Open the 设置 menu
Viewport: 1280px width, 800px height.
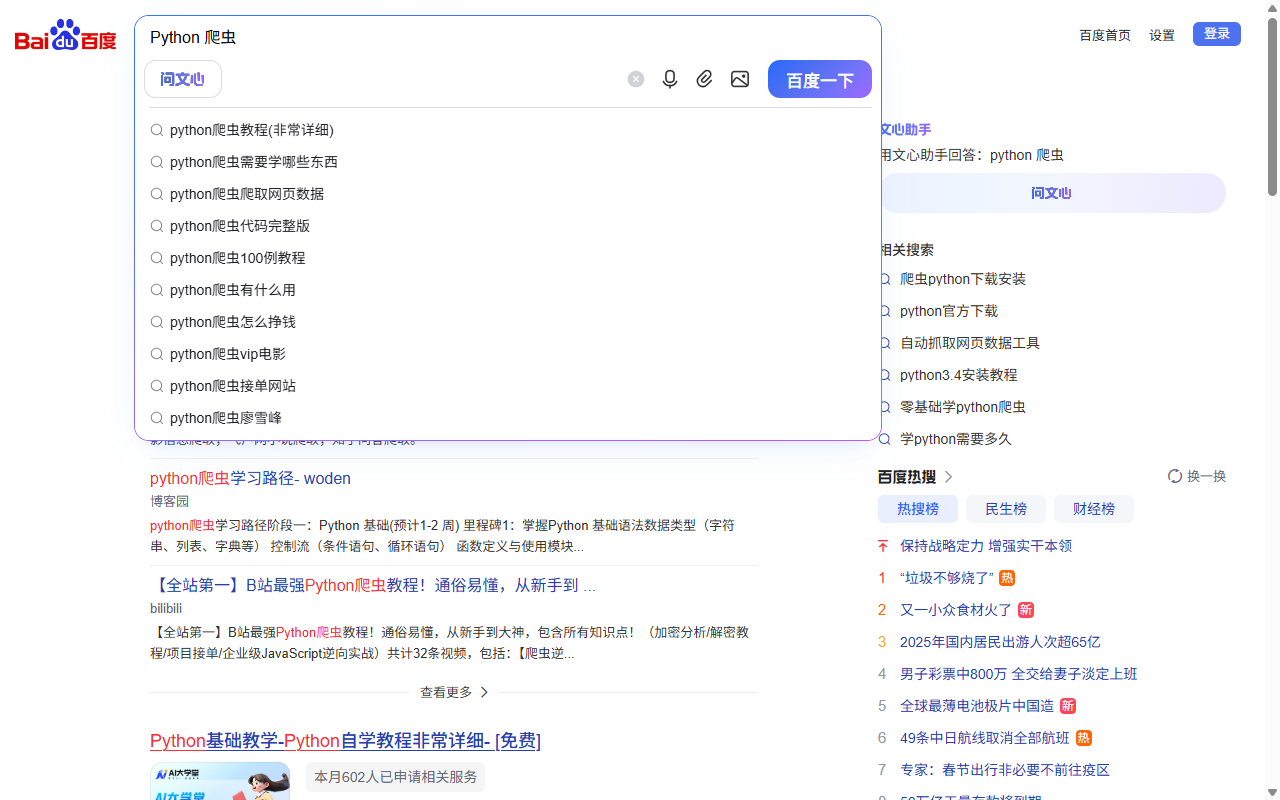1161,35
